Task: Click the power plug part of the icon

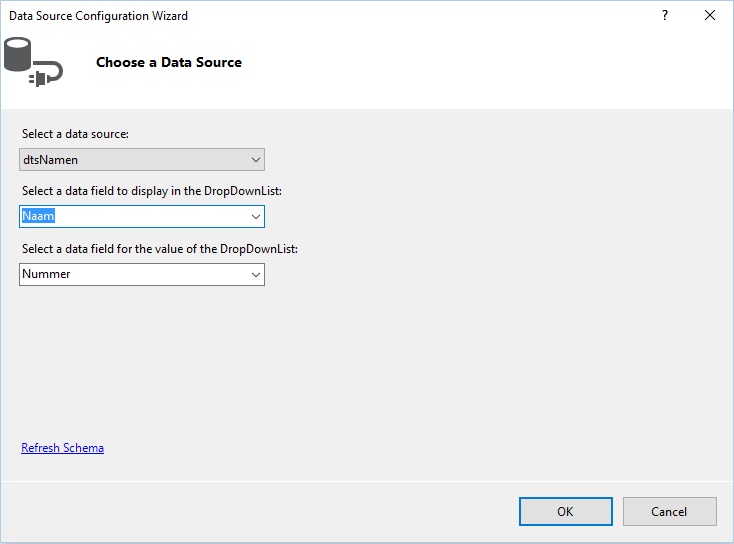Action: (46, 74)
